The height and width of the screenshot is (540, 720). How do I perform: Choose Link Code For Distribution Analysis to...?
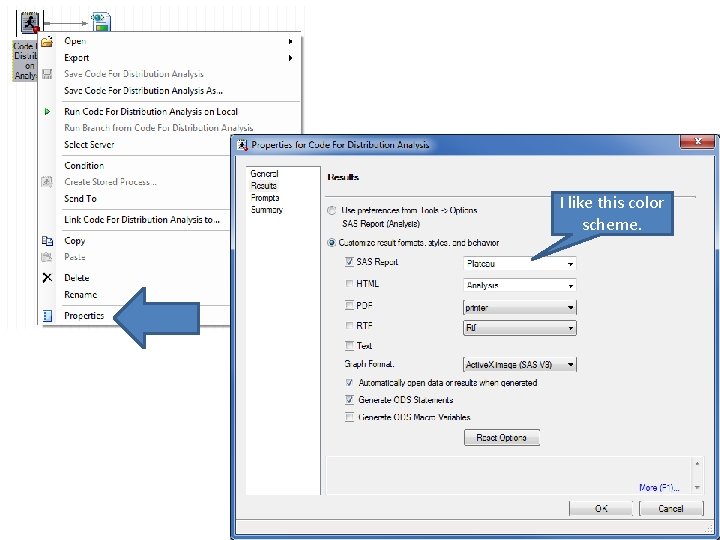click(142, 219)
